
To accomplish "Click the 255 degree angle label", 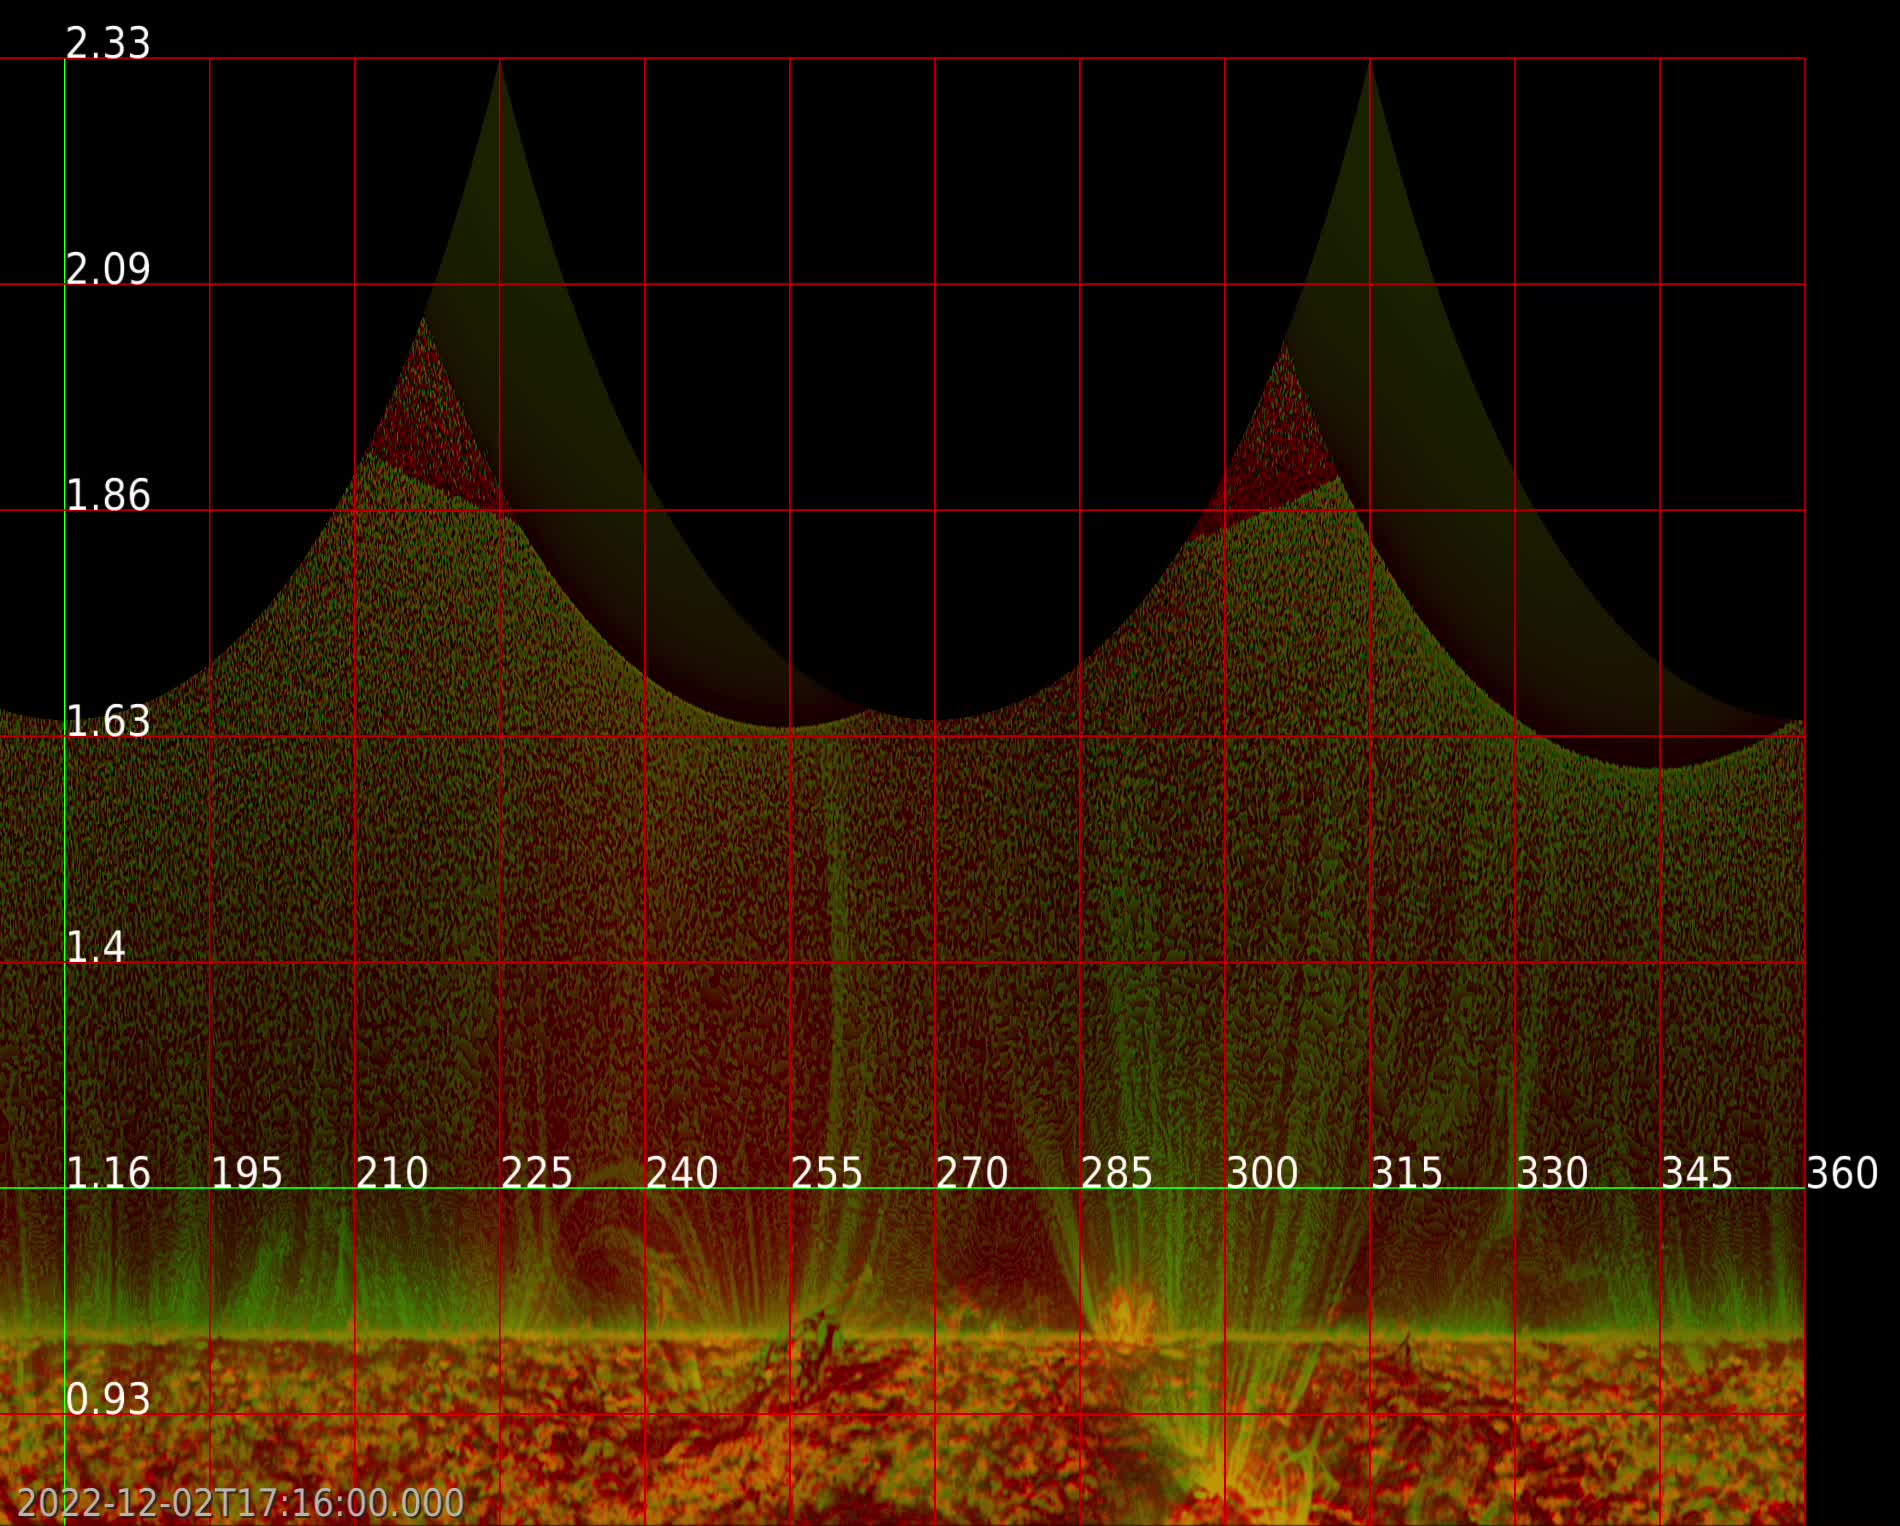I will [x=827, y=1173].
